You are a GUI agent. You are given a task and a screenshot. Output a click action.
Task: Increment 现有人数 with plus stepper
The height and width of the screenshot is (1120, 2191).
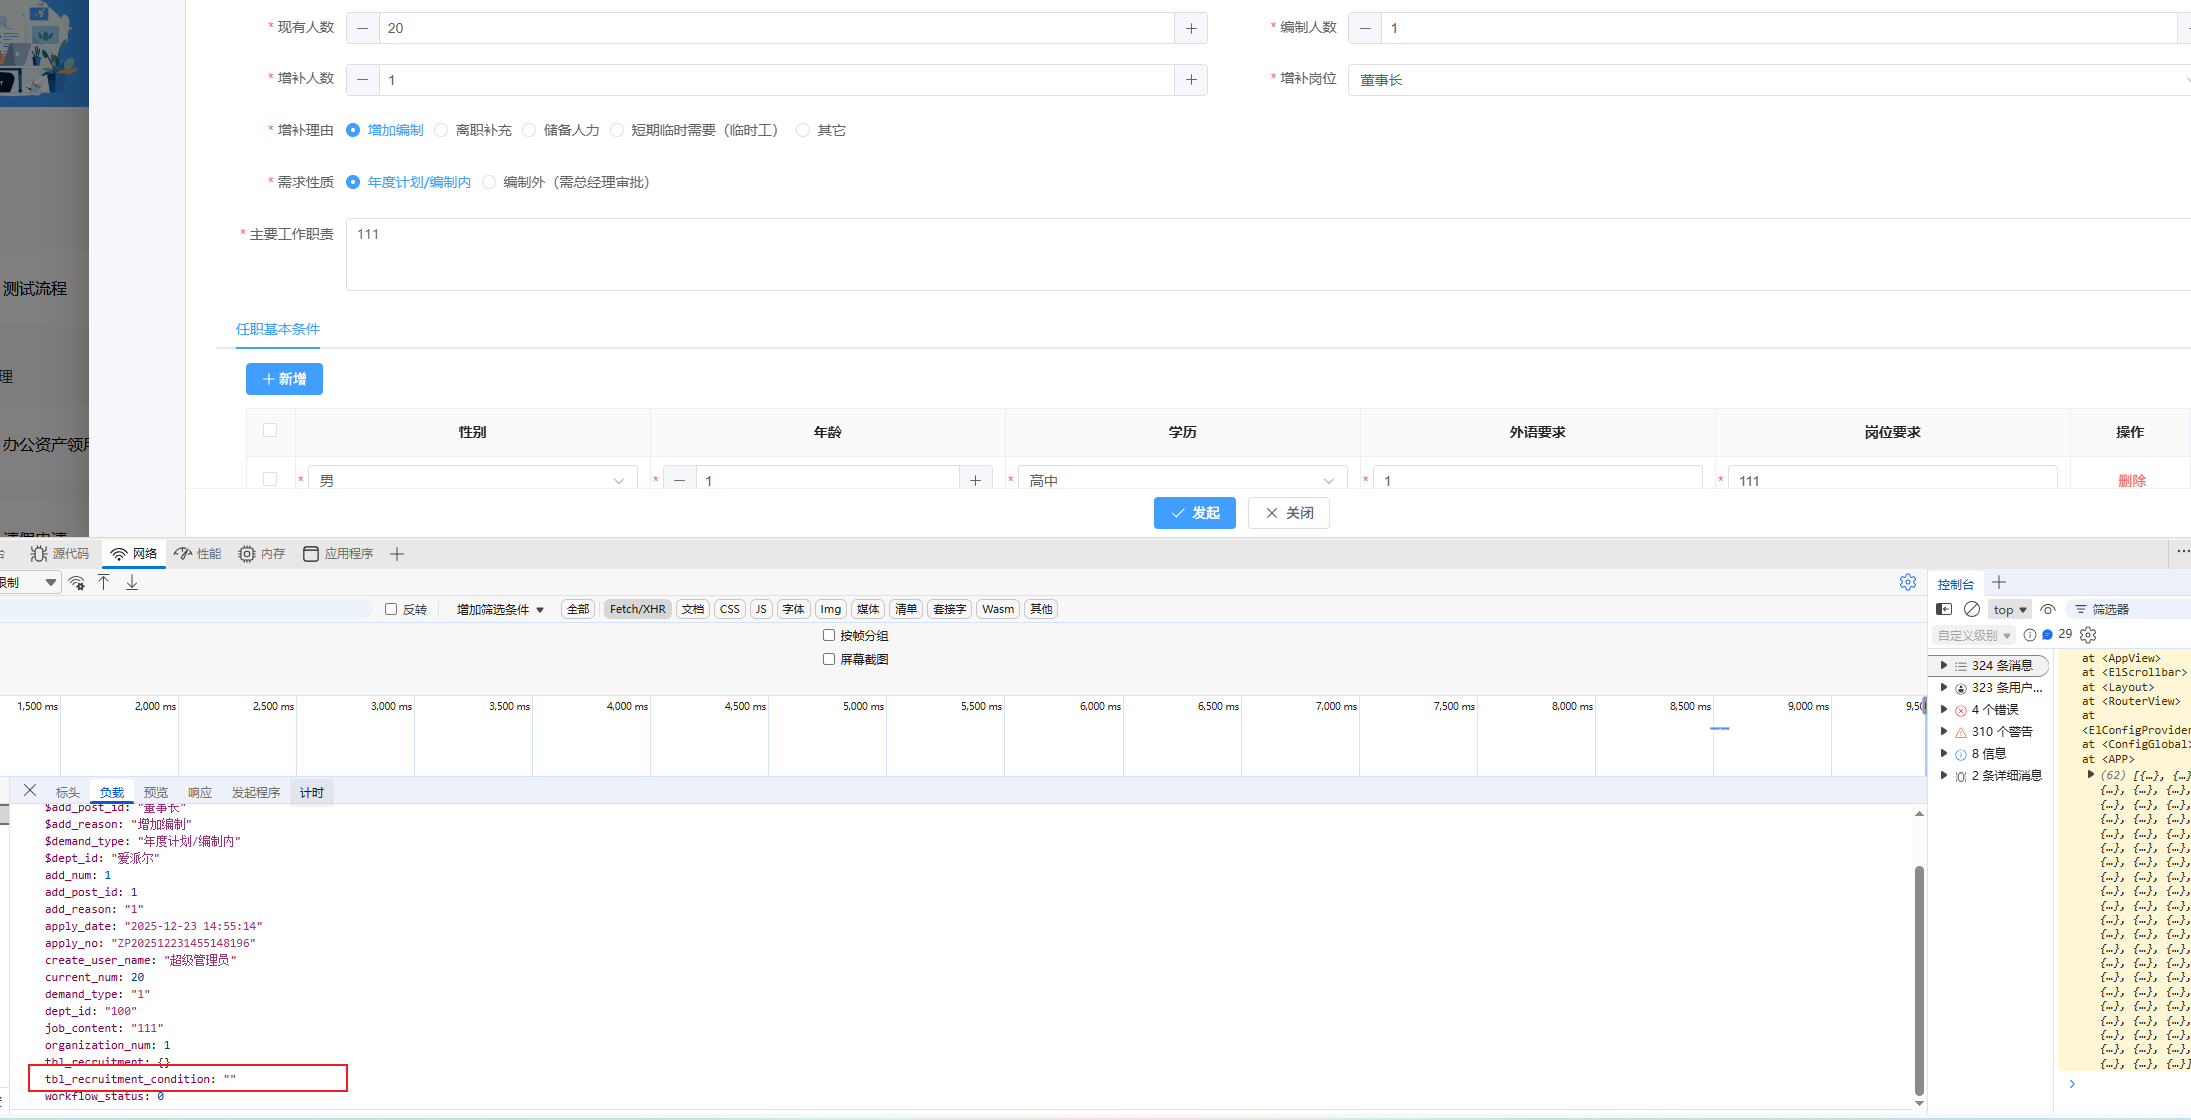point(1190,28)
